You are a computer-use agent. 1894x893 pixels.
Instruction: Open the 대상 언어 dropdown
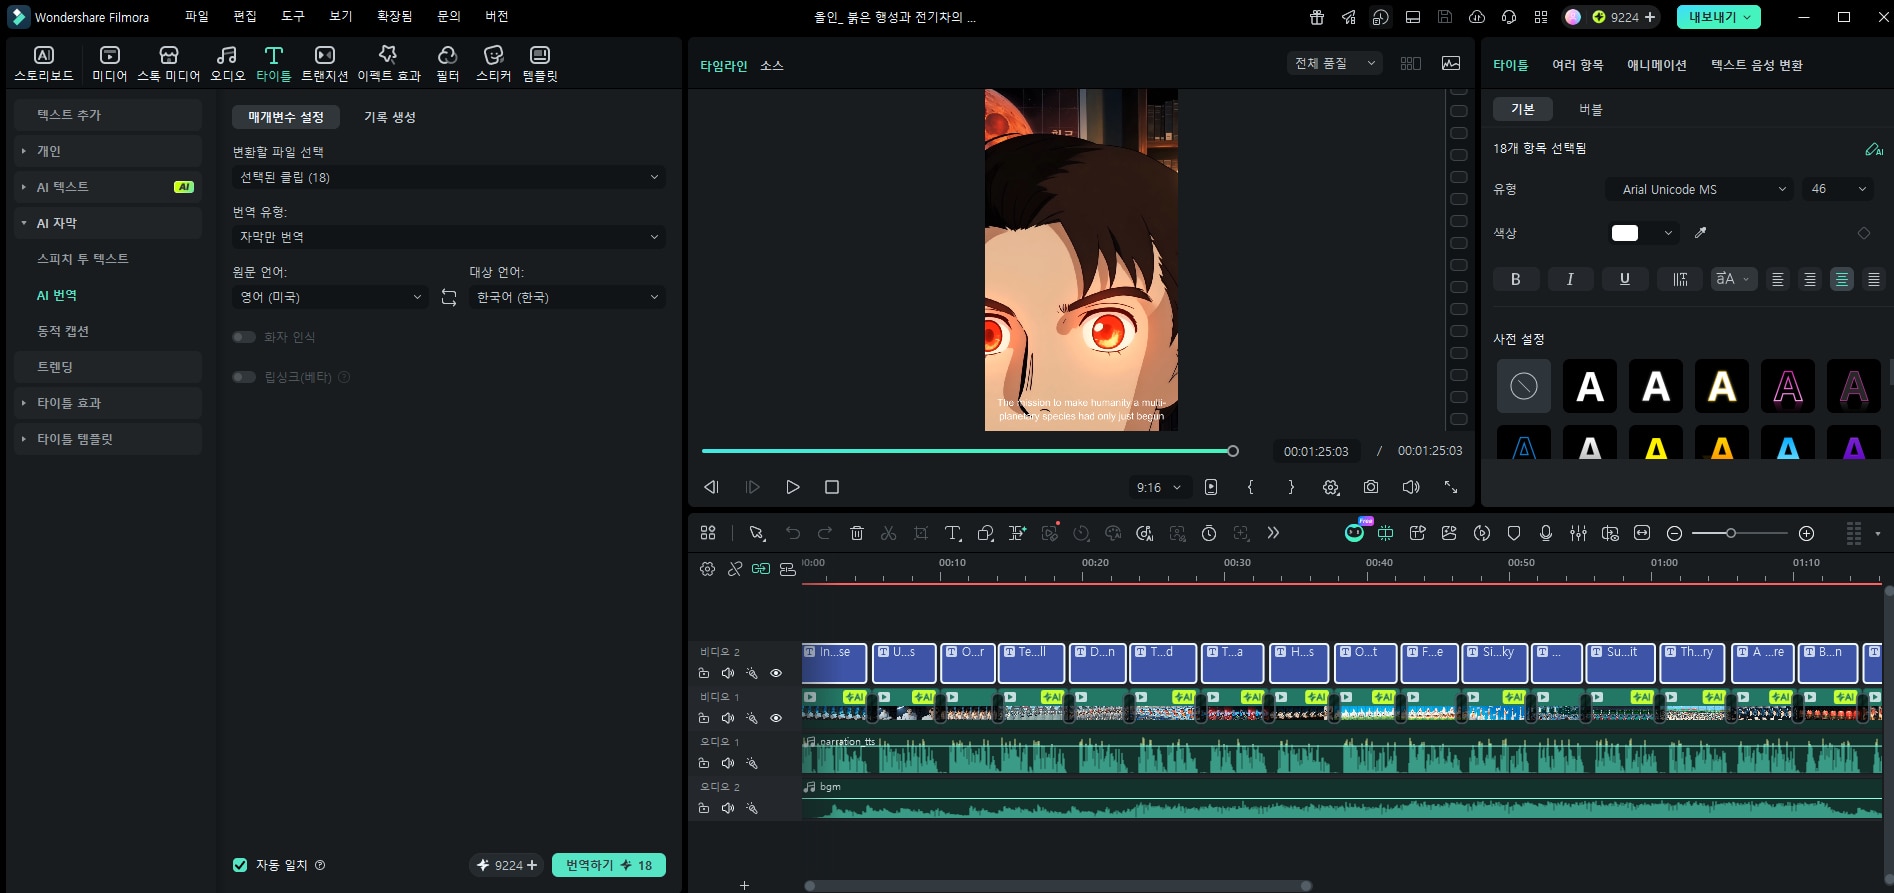tap(567, 297)
